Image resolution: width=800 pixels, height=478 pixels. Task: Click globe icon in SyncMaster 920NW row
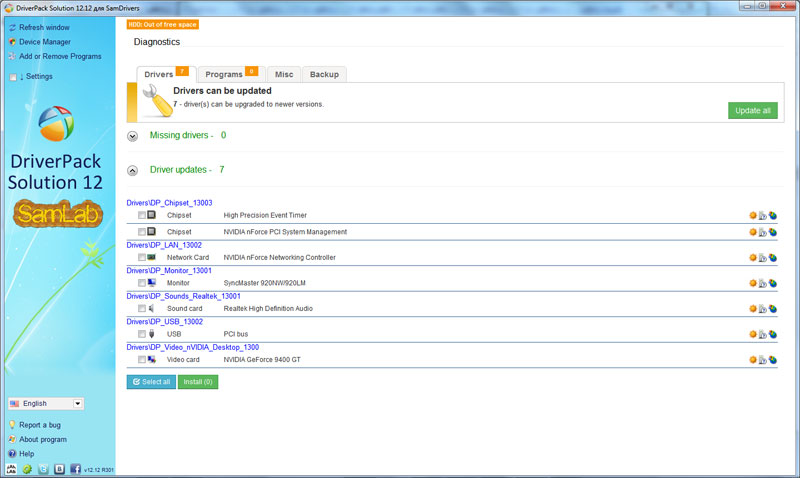773,283
